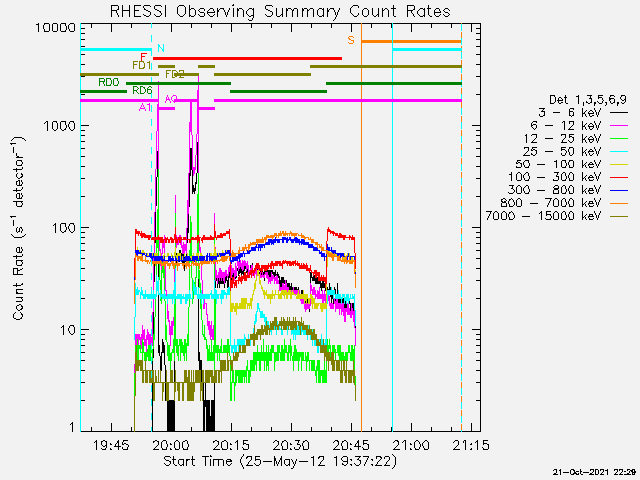Click the green 'RD0' flag label
This screenshot has width=640, height=480.
pos(109,82)
